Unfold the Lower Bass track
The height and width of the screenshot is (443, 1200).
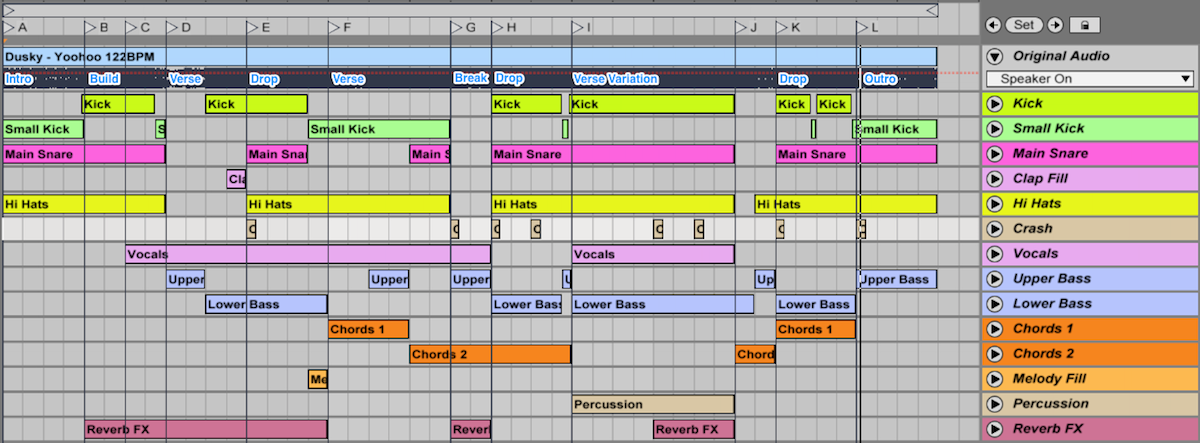pyautogui.click(x=994, y=303)
